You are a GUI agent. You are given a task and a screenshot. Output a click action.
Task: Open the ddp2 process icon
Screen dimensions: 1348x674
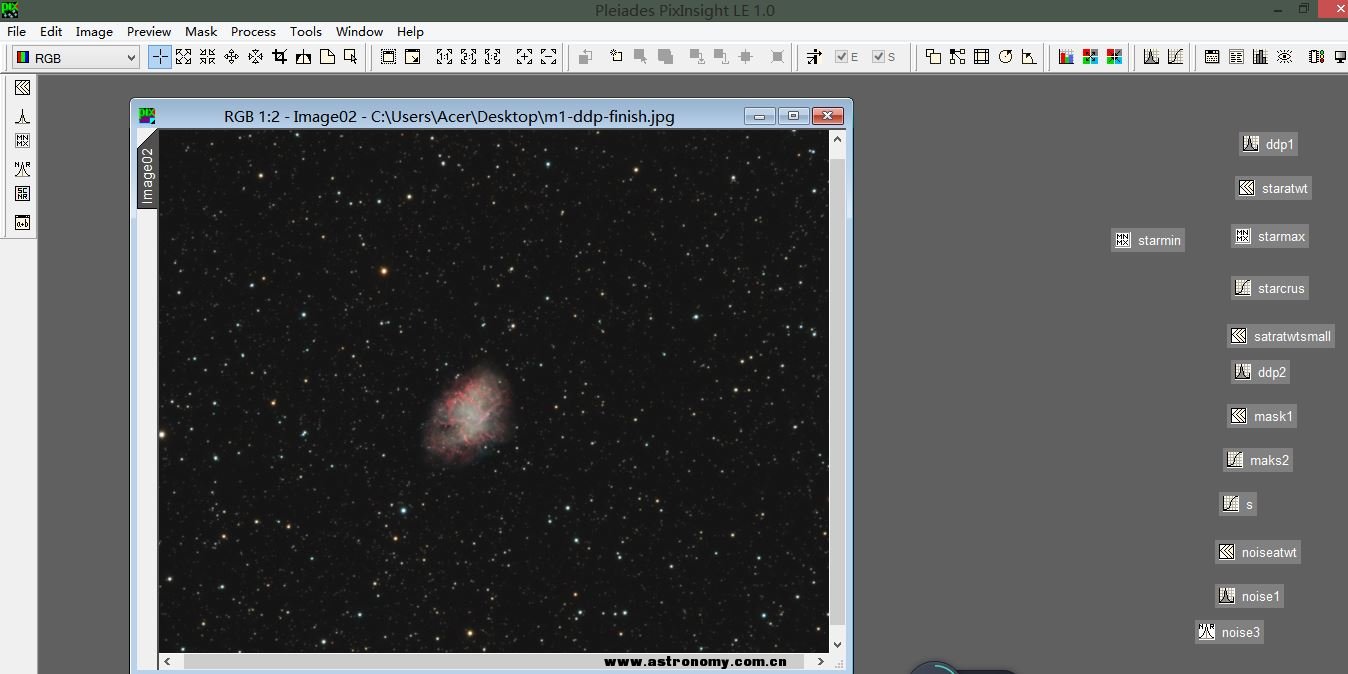tap(1260, 372)
